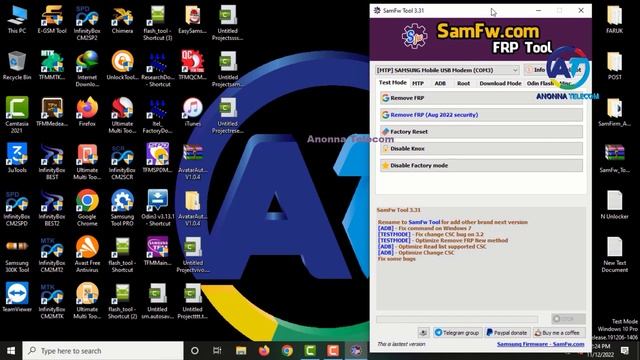640x360 pixels.
Task: Open Cortana from the taskbar
Action: pos(195,351)
